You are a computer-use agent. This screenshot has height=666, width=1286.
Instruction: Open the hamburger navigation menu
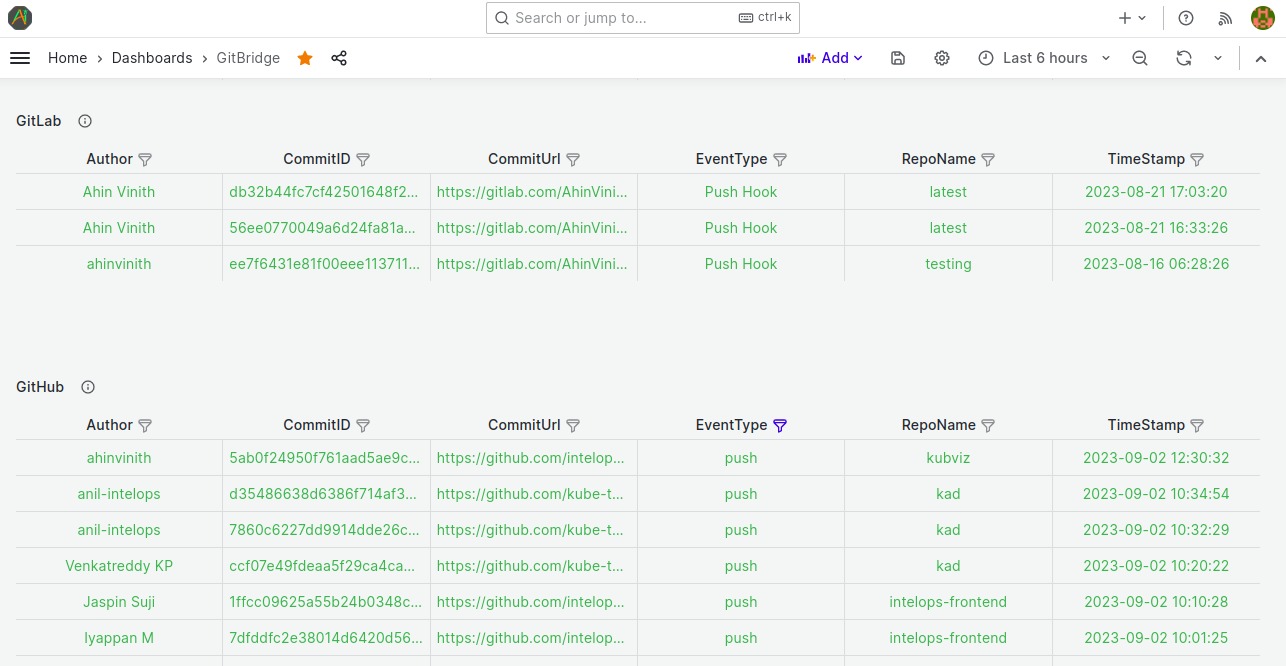20,58
